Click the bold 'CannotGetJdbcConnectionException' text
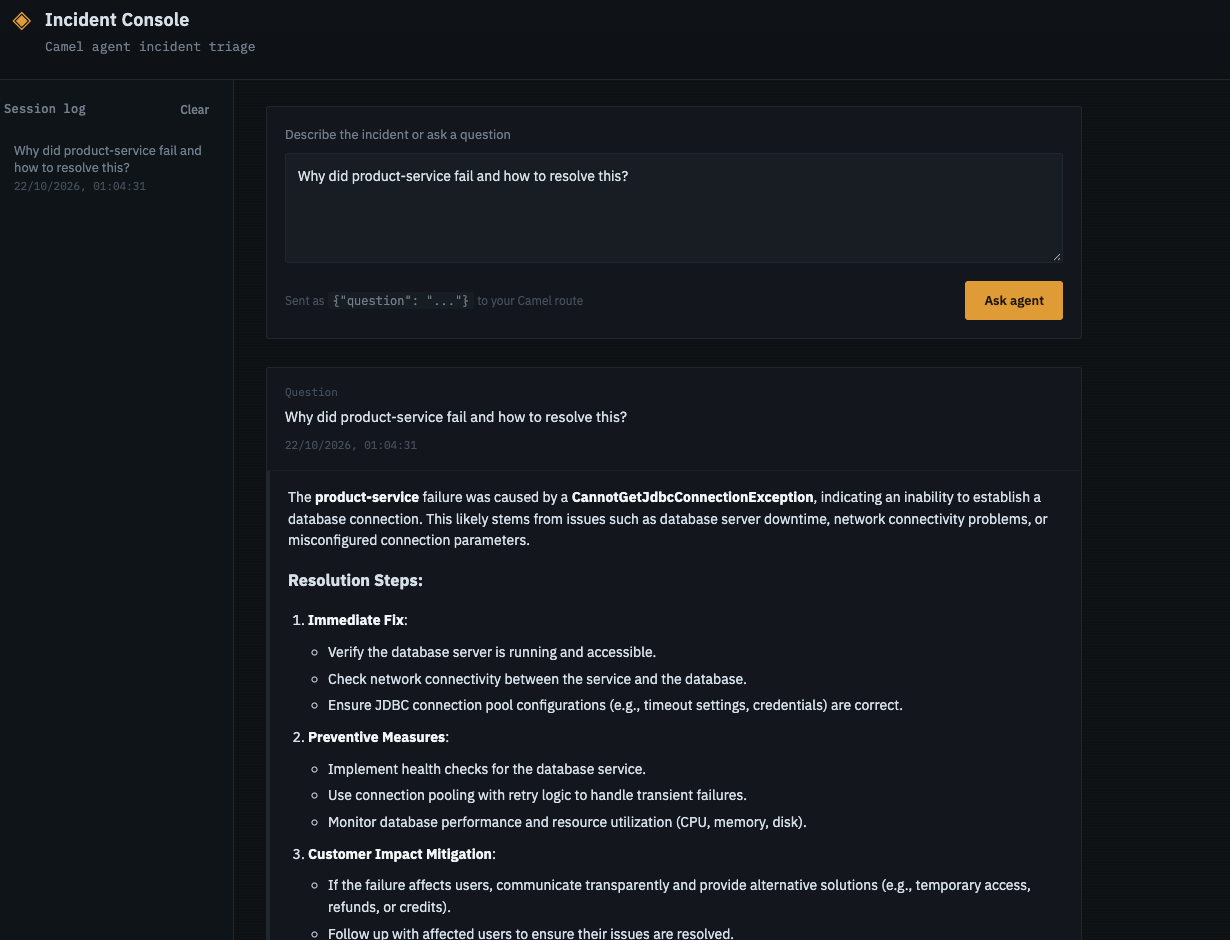Image resolution: width=1230 pixels, height=940 pixels. tap(693, 497)
